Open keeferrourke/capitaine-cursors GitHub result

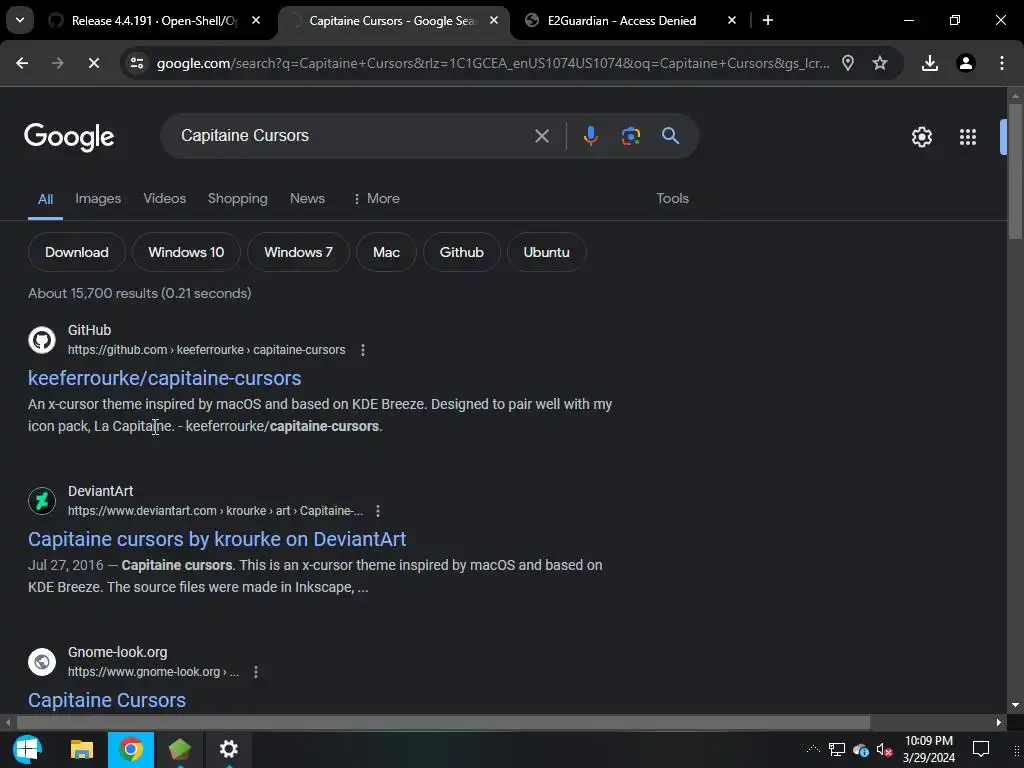[165, 378]
